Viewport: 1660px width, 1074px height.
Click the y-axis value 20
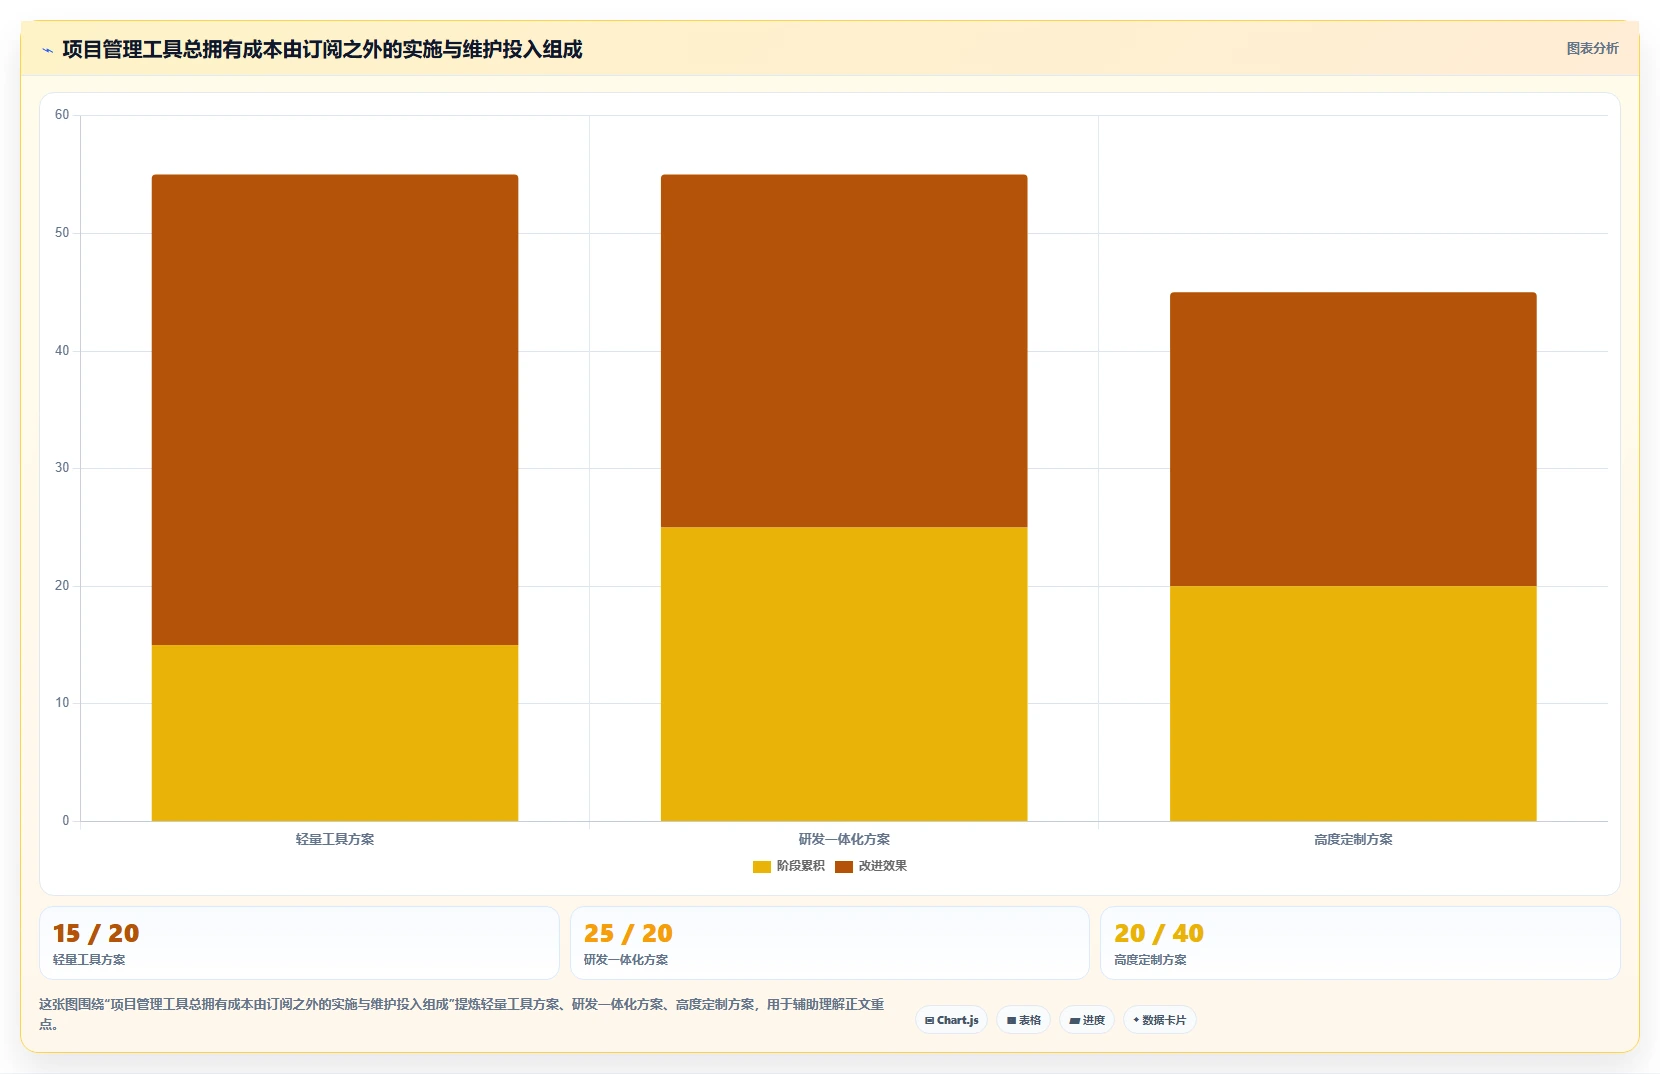pos(62,586)
